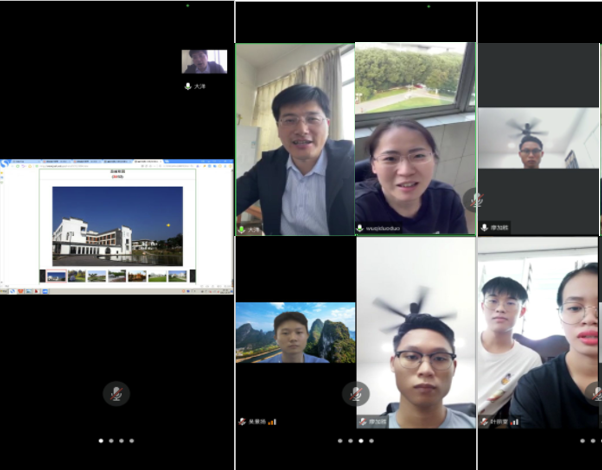The width and height of the screenshot is (602, 470).
Task: Select the first page dot under the shared screen
Action: pos(99,440)
